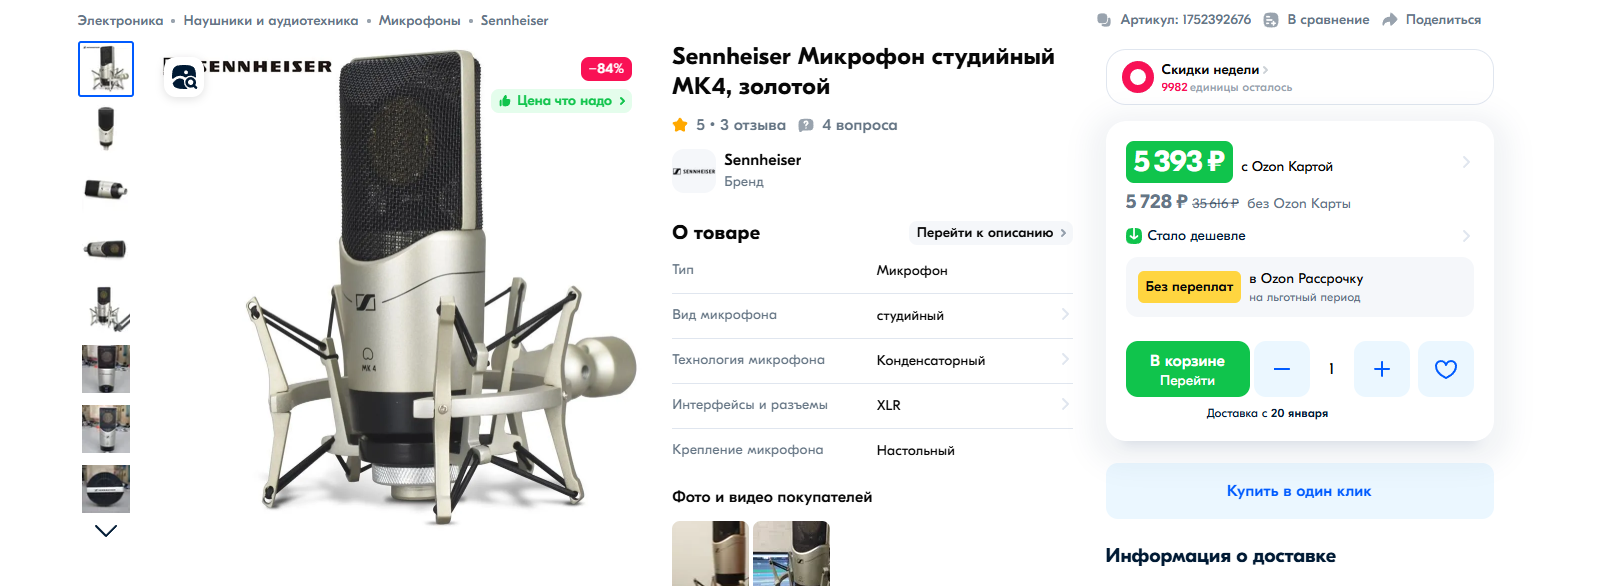This screenshot has width=1609, height=586.
Task: Click the compare icon next to В сравнение
Action: [1271, 20]
